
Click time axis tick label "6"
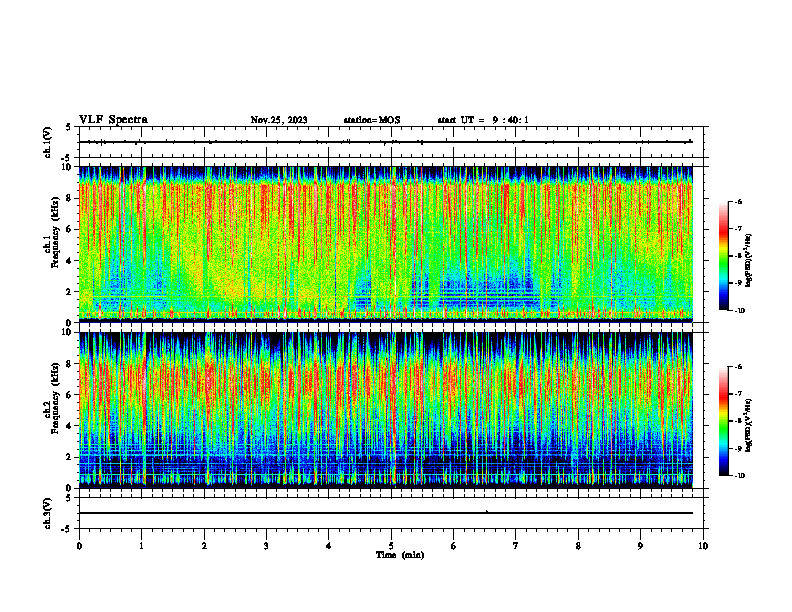454,546
